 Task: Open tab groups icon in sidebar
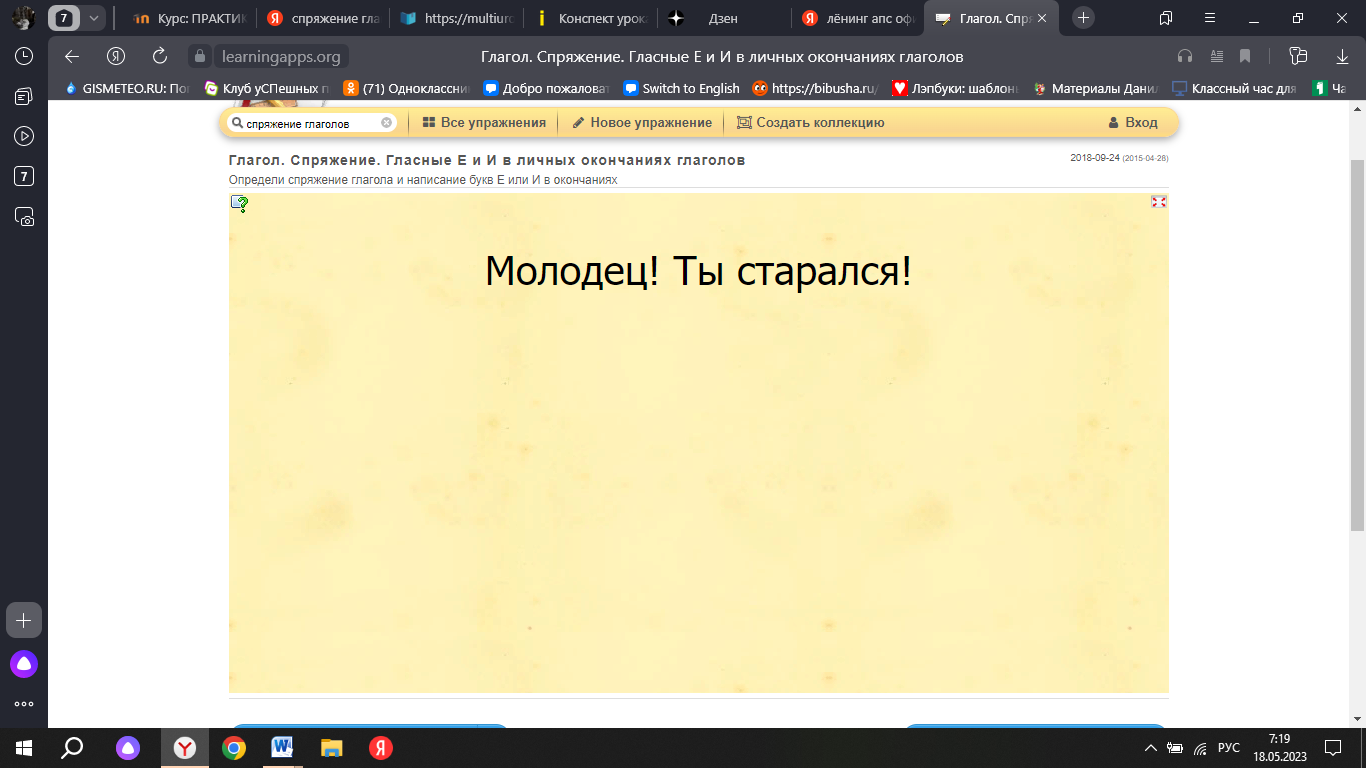24,96
